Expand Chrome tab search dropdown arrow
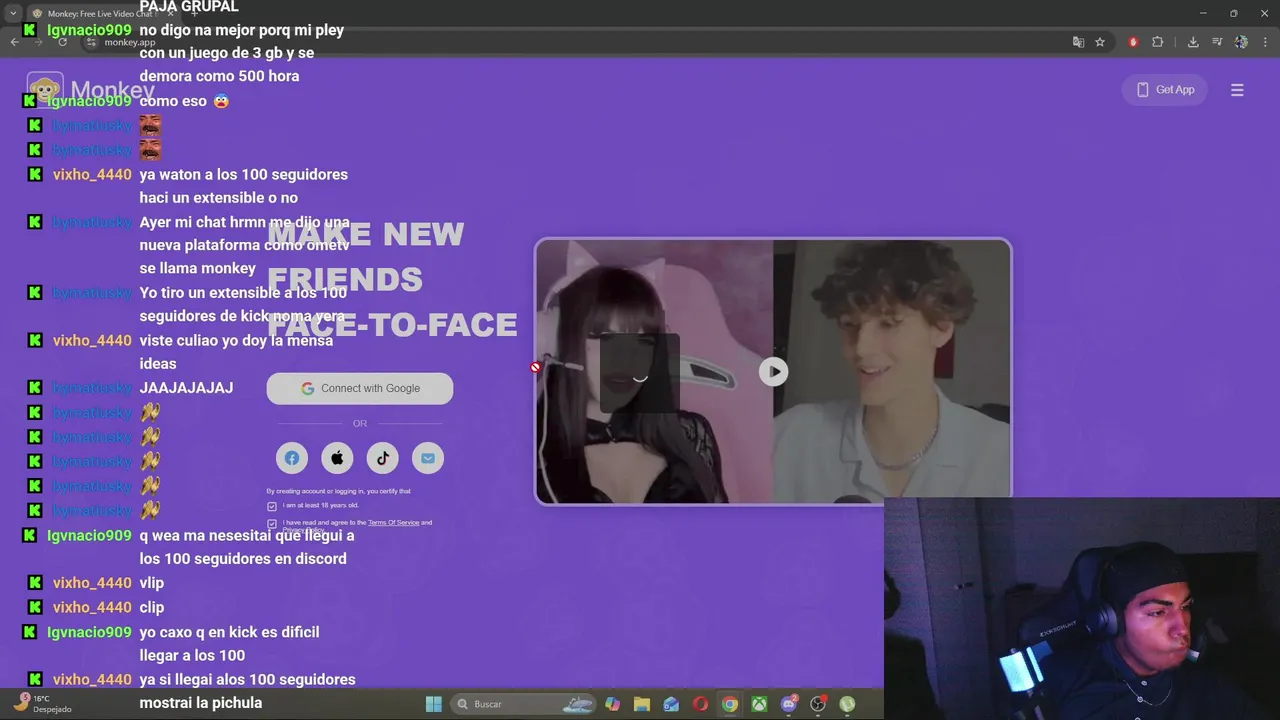The image size is (1280, 720). point(13,14)
